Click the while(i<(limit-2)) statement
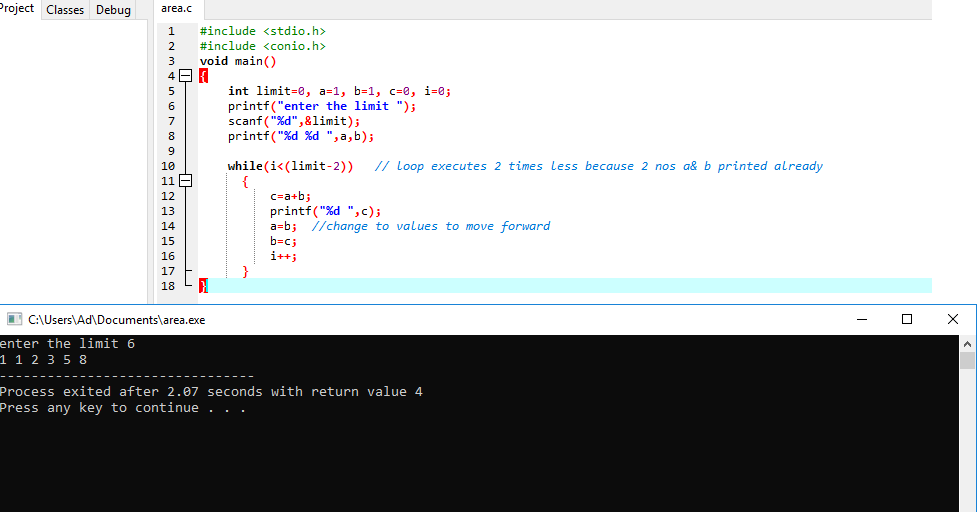This screenshot has width=979, height=512. pos(290,166)
